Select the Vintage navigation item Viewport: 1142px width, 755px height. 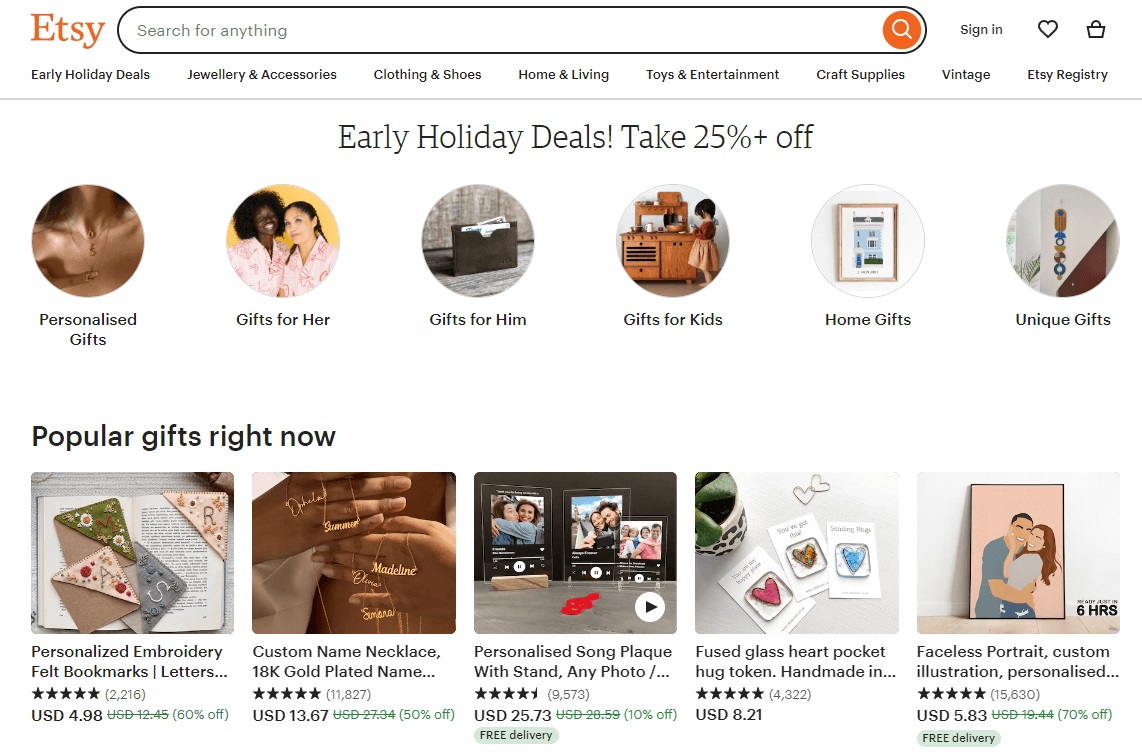coord(965,74)
